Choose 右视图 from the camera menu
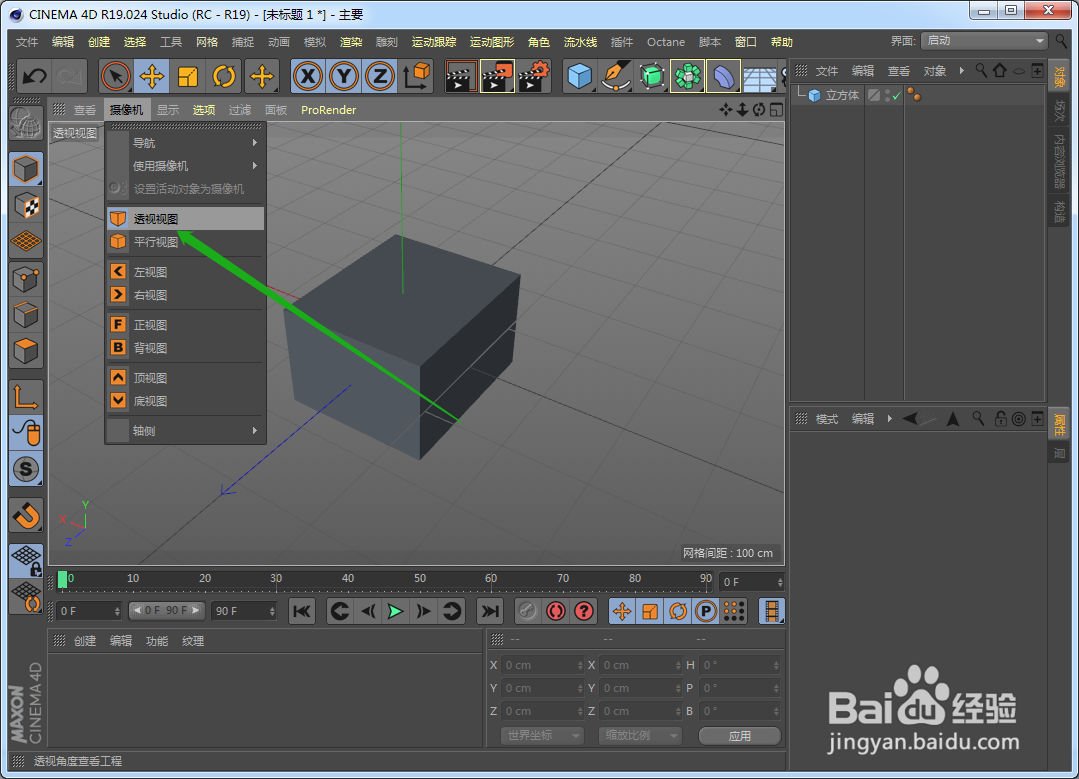The width and height of the screenshot is (1079, 779). point(185,295)
